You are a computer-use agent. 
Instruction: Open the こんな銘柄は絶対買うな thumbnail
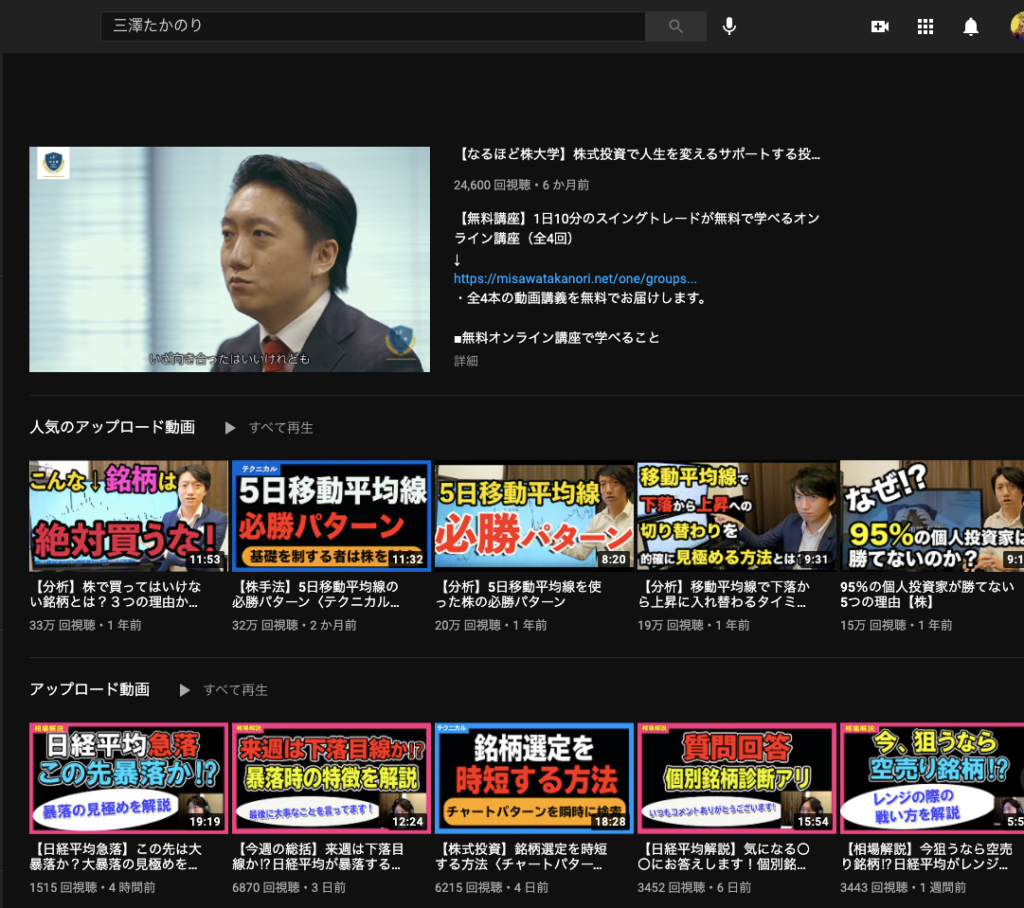pos(129,516)
